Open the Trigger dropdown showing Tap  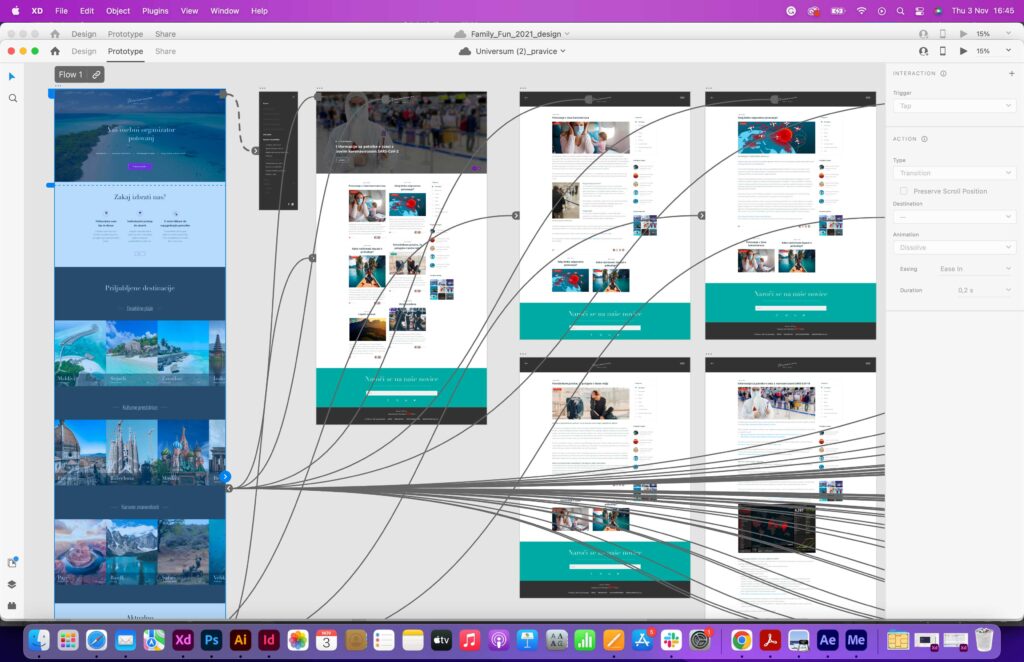(x=953, y=106)
